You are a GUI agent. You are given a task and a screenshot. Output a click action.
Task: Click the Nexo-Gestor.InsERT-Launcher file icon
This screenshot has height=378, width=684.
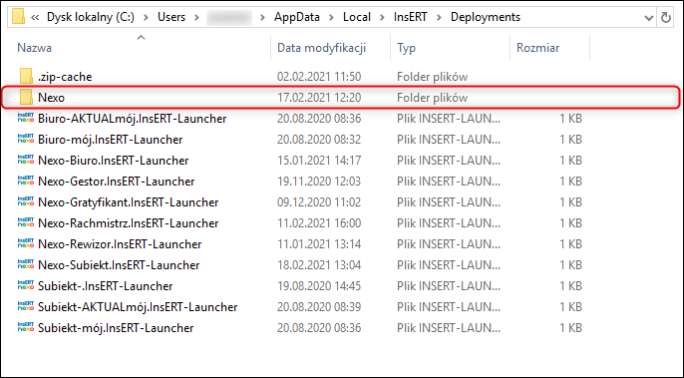pos(26,180)
